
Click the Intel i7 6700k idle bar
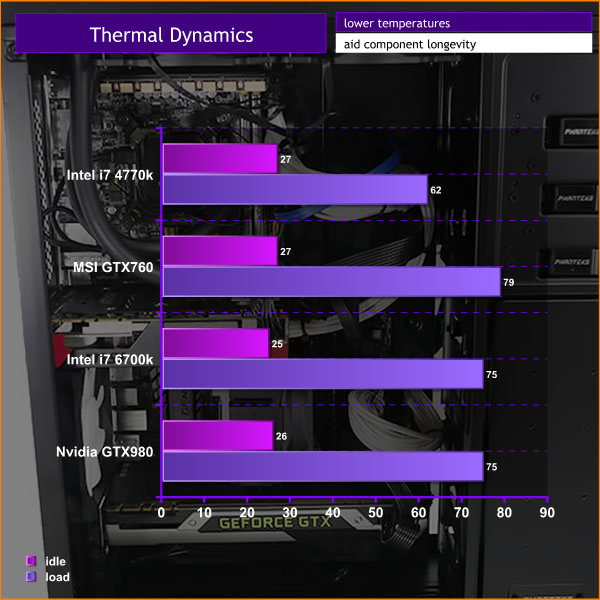tap(216, 343)
